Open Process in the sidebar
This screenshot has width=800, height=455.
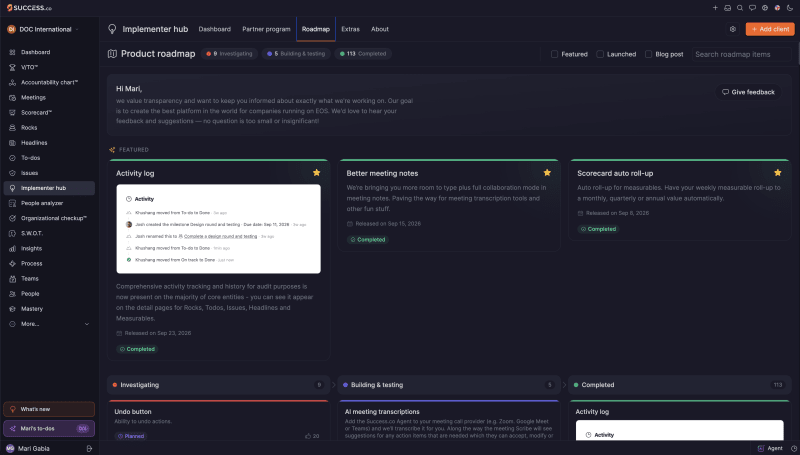[x=49, y=263]
